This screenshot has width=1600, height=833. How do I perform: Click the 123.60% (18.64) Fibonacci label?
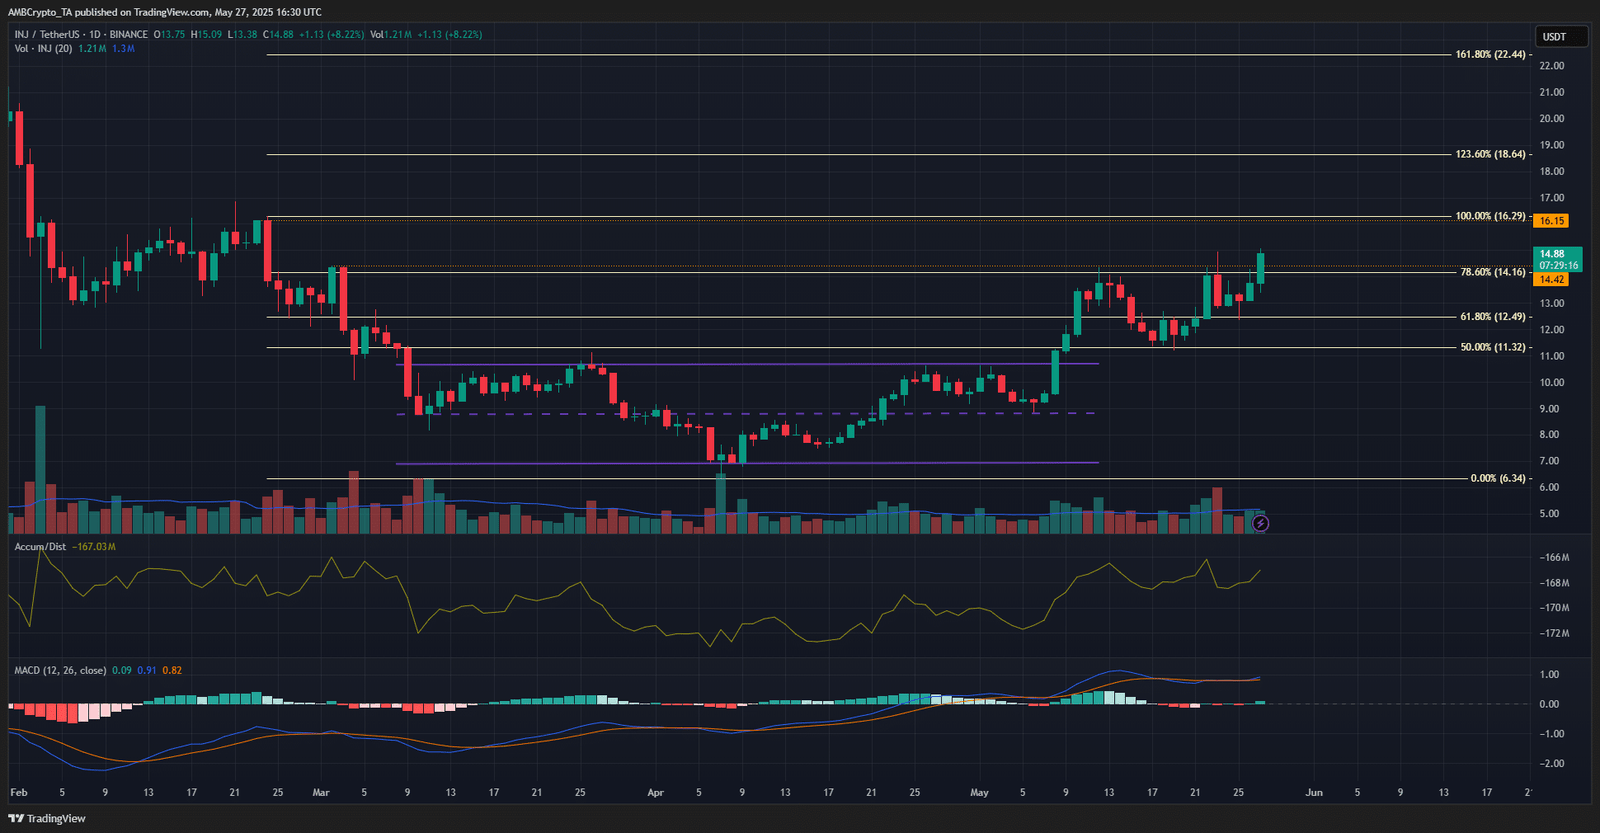click(x=1490, y=154)
